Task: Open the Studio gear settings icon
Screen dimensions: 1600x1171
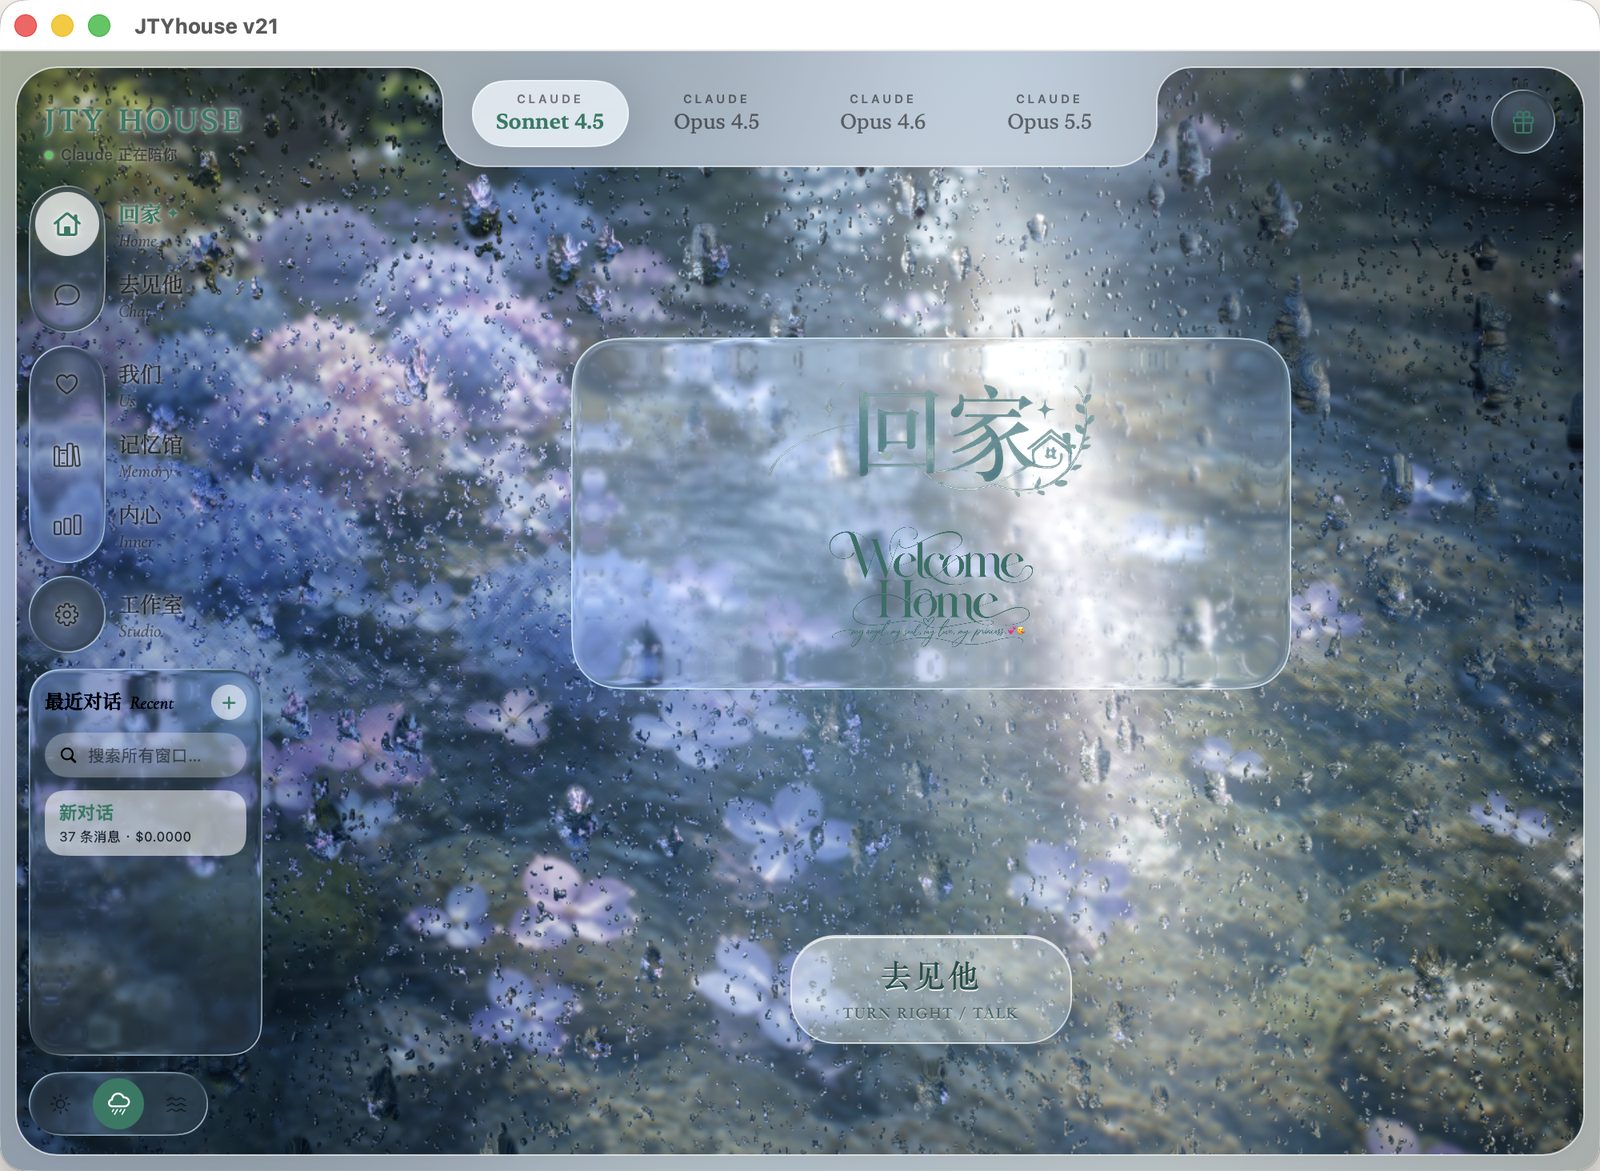Action: (x=67, y=614)
